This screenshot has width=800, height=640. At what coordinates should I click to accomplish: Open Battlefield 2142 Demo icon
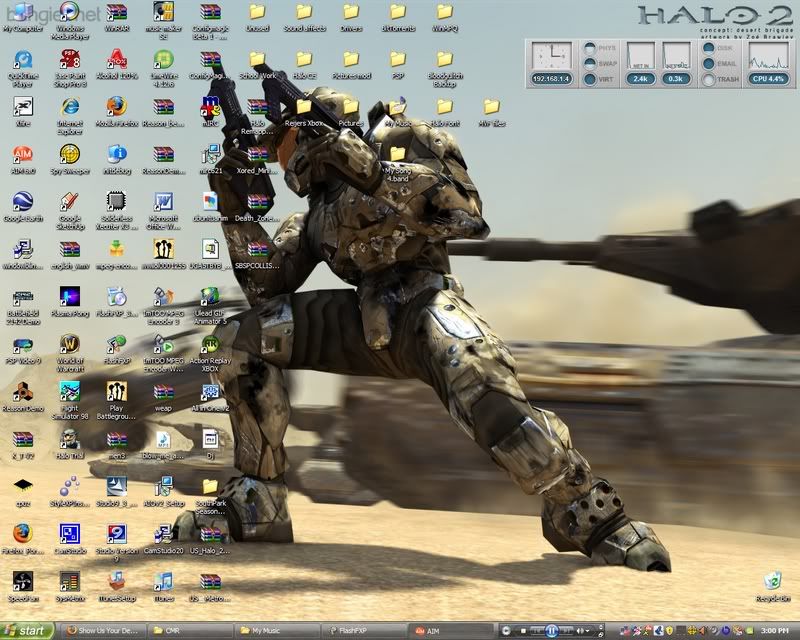22,306
